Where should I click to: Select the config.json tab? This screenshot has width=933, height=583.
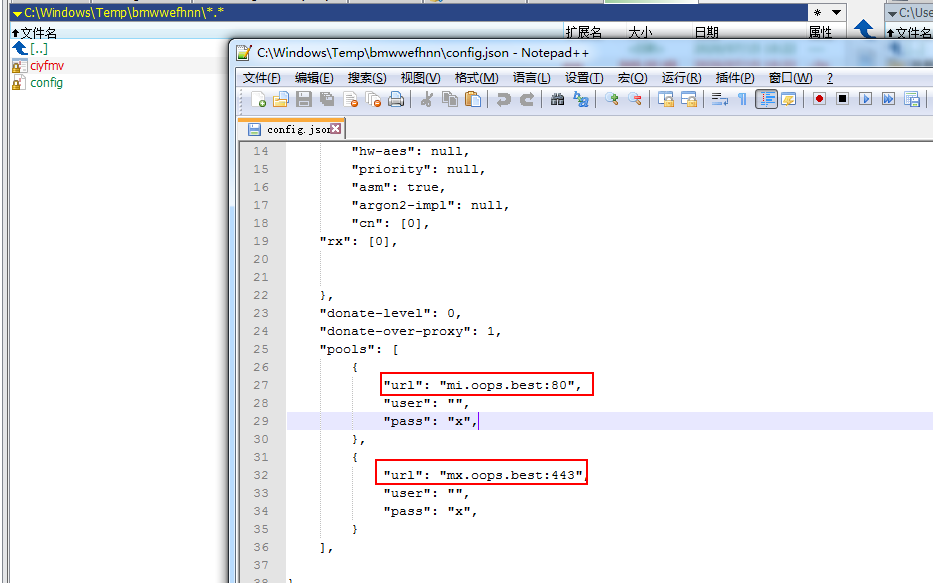(x=292, y=129)
